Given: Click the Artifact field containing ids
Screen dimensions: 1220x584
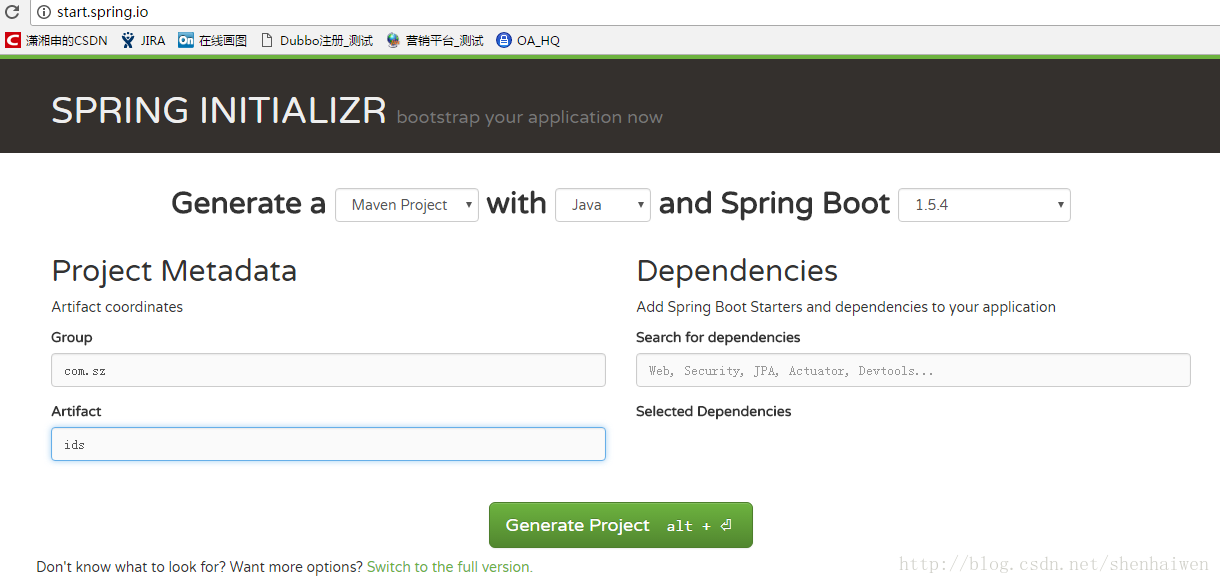Looking at the screenshot, I should pos(328,444).
